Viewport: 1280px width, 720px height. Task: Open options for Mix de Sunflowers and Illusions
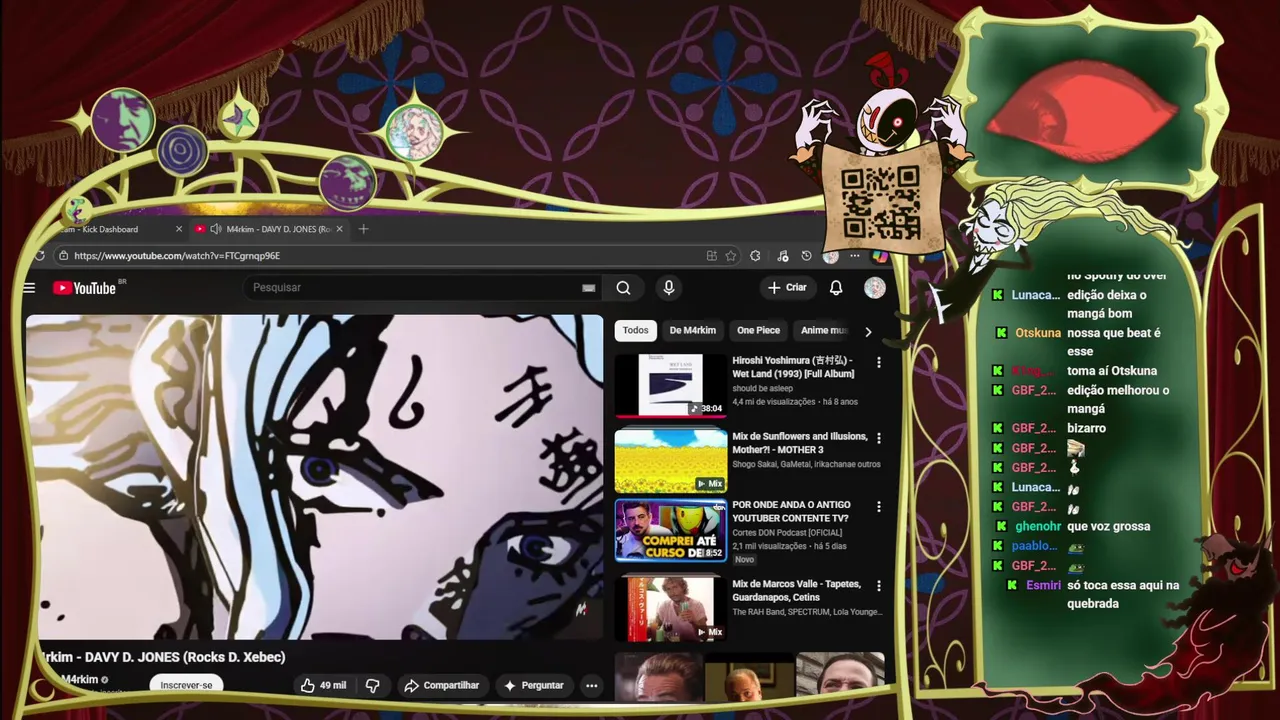pyautogui.click(x=879, y=438)
